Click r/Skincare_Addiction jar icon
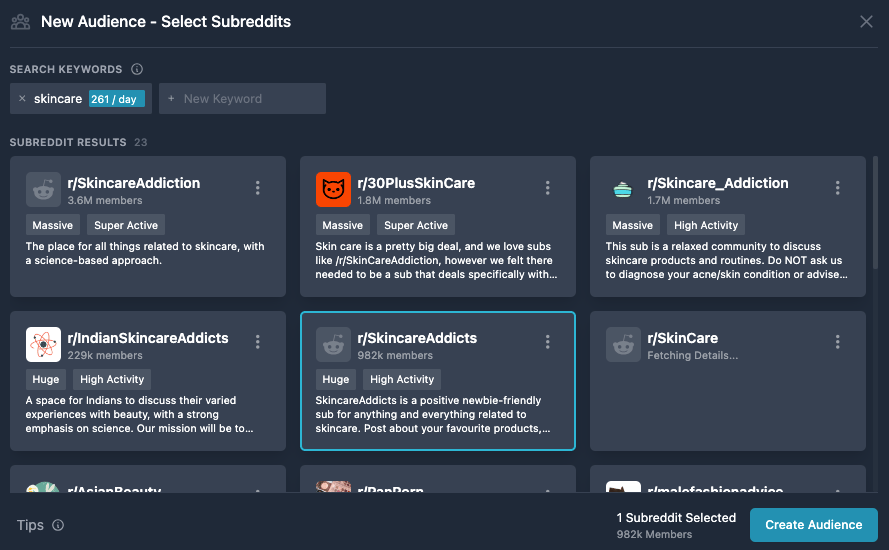 [x=623, y=189]
